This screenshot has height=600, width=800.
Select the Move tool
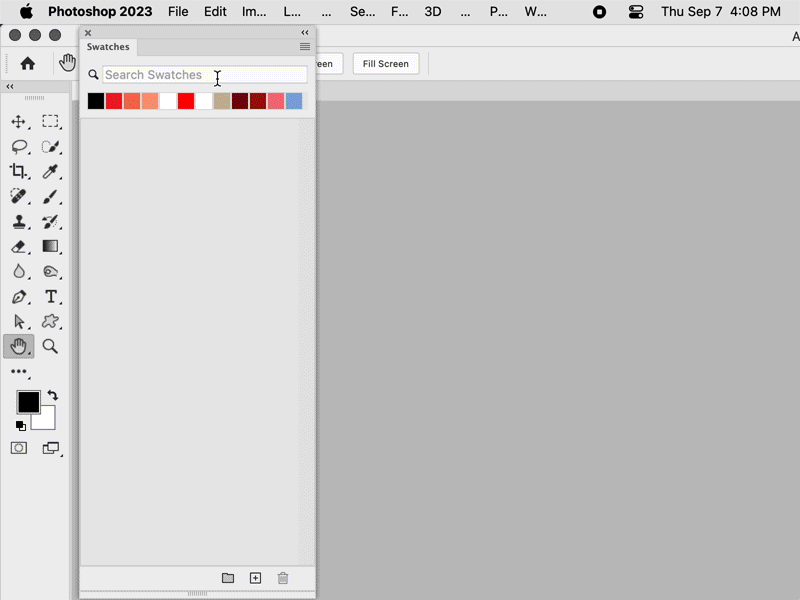pos(18,121)
